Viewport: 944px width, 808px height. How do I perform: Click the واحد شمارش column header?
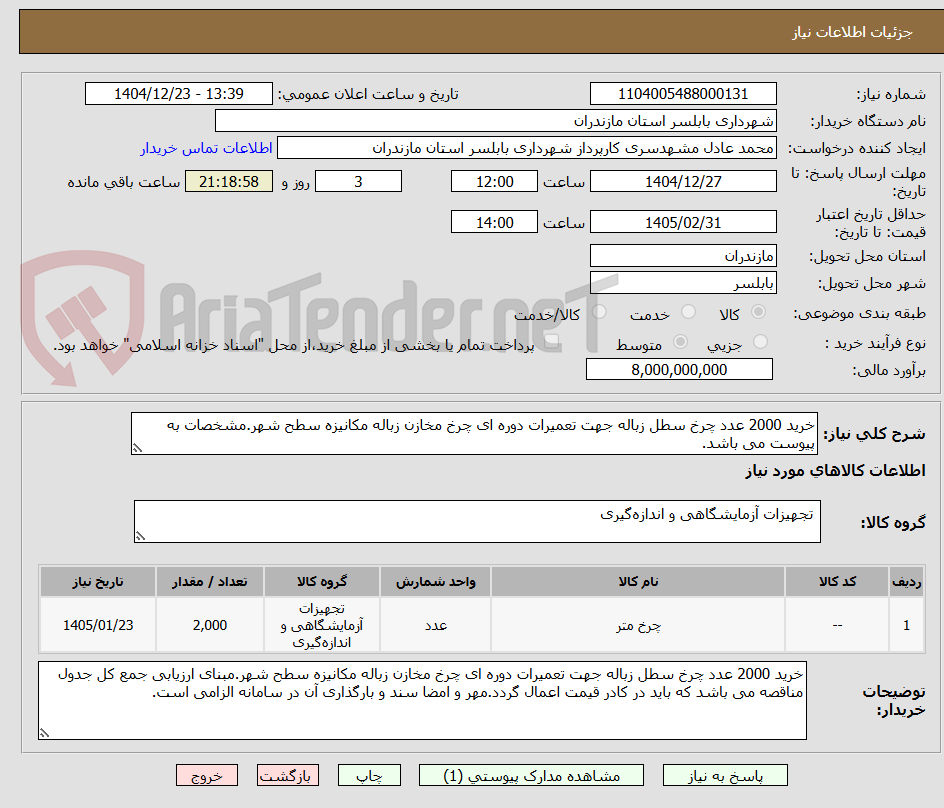point(436,582)
